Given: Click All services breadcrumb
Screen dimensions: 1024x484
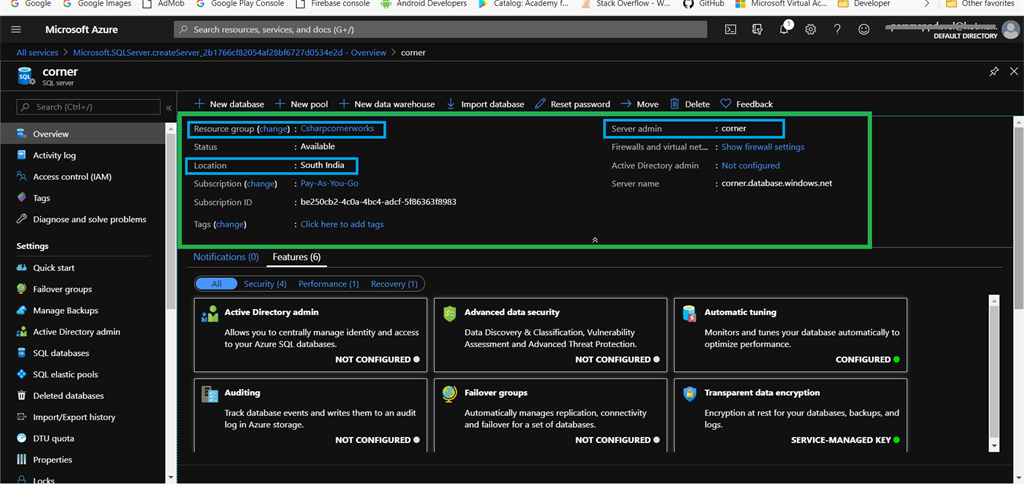Looking at the screenshot, I should coord(37,52).
